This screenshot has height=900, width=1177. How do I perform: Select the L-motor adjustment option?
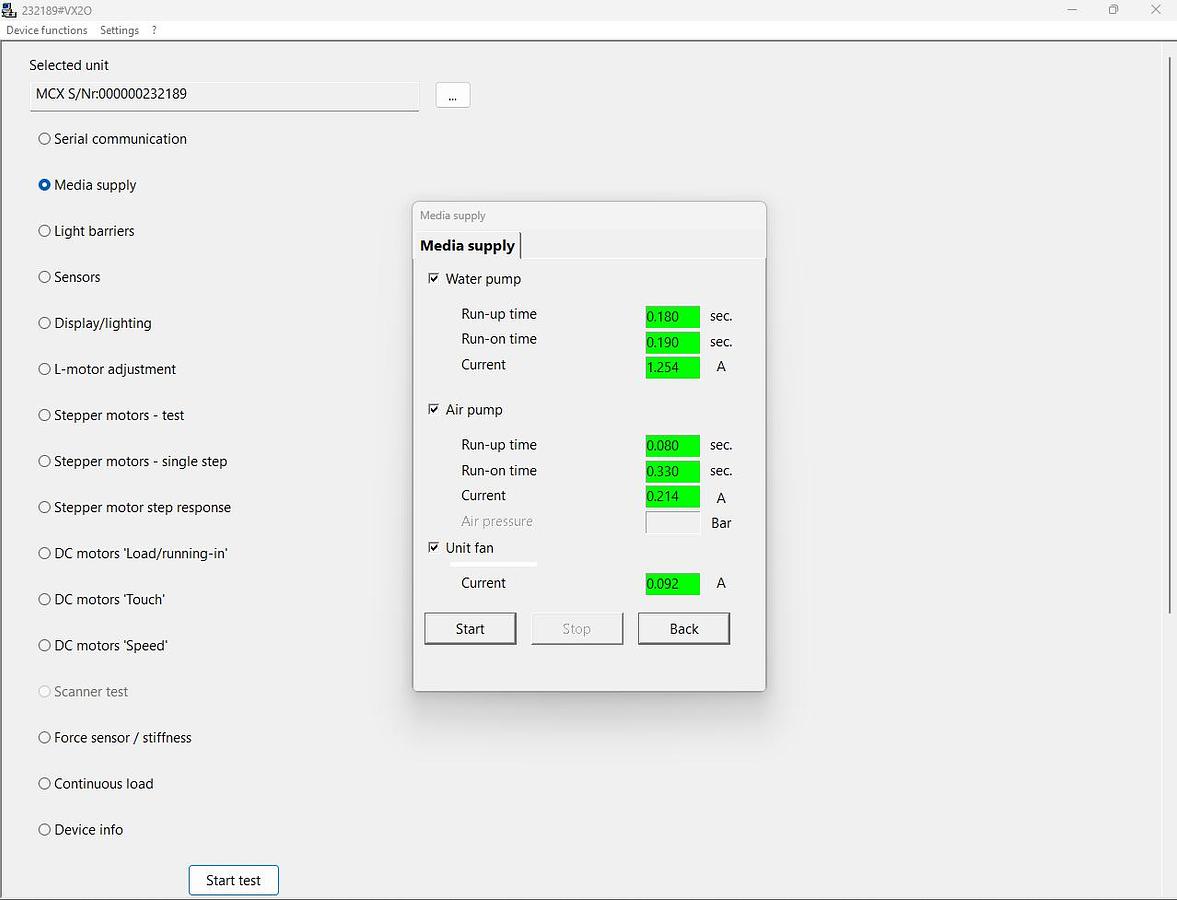coord(44,369)
